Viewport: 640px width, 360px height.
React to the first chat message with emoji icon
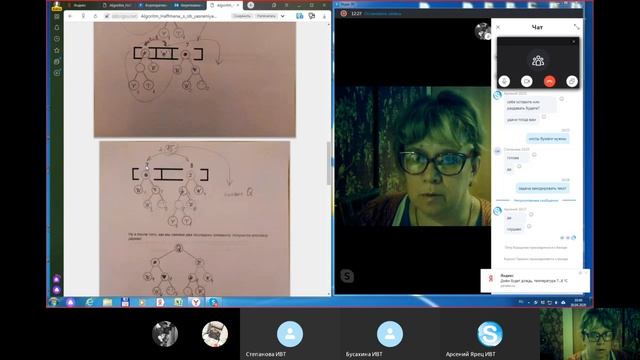click(562, 99)
